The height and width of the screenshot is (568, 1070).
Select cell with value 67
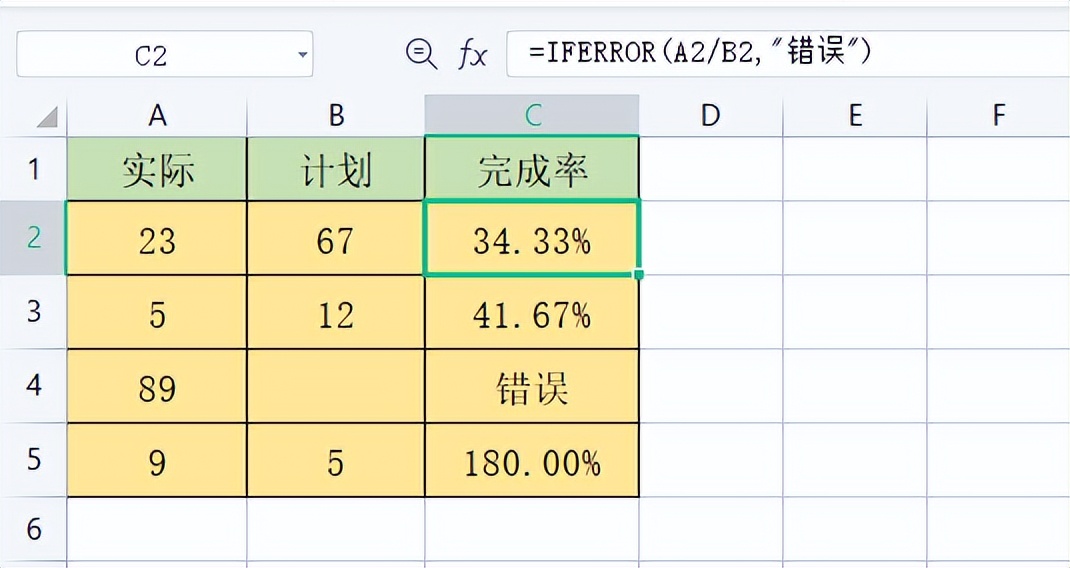[x=336, y=238]
